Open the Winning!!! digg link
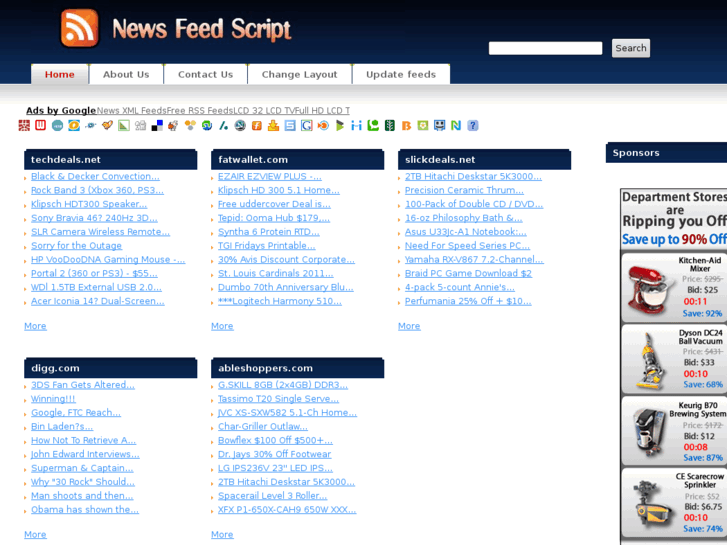The width and height of the screenshot is (727, 545). point(53,399)
